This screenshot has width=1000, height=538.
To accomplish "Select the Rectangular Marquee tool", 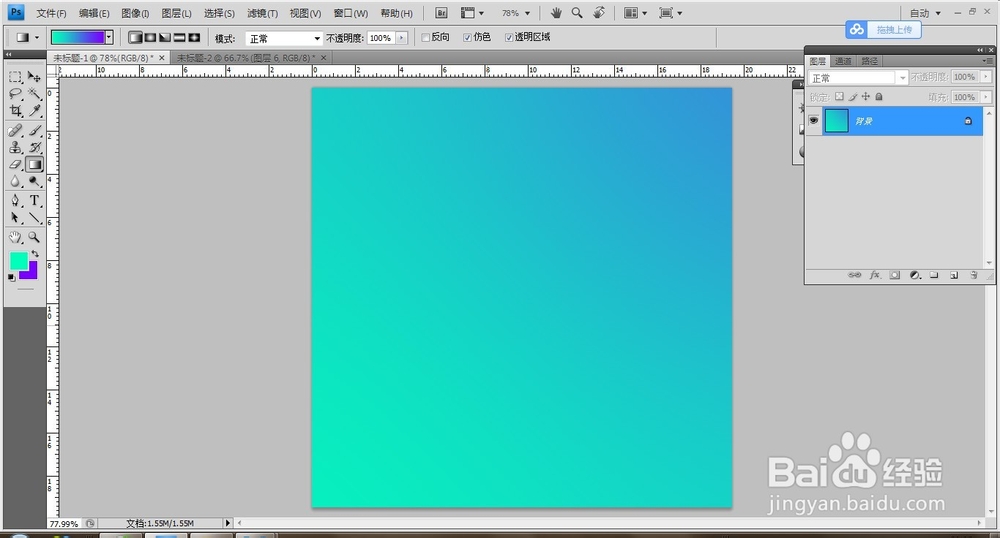I will [x=15, y=77].
